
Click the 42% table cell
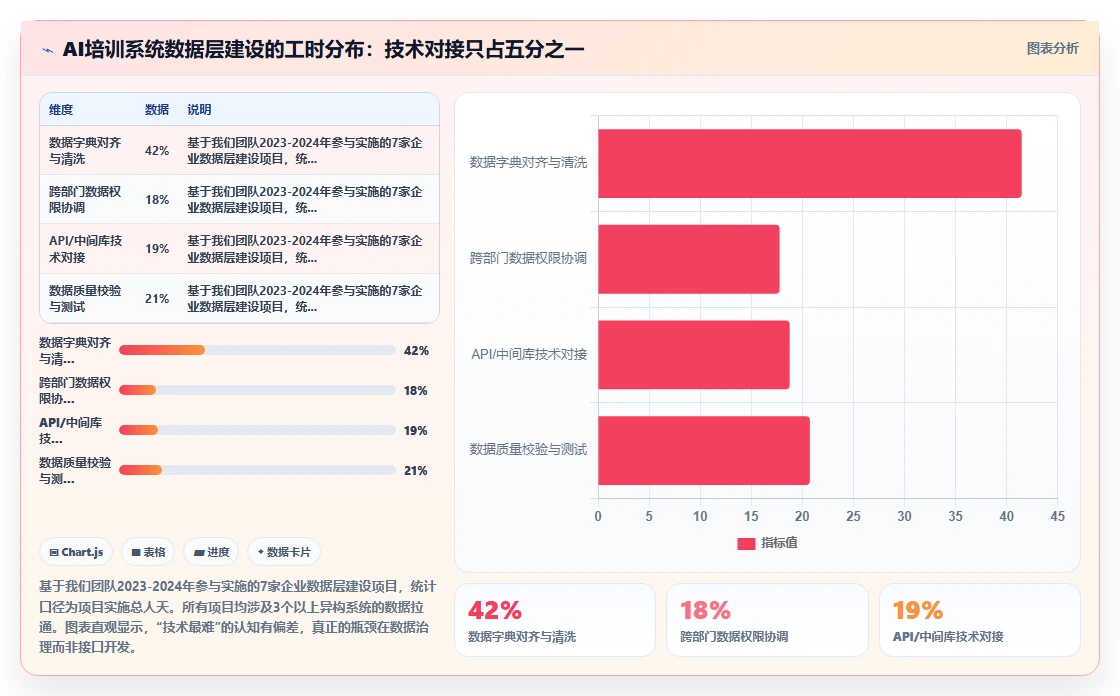157,151
